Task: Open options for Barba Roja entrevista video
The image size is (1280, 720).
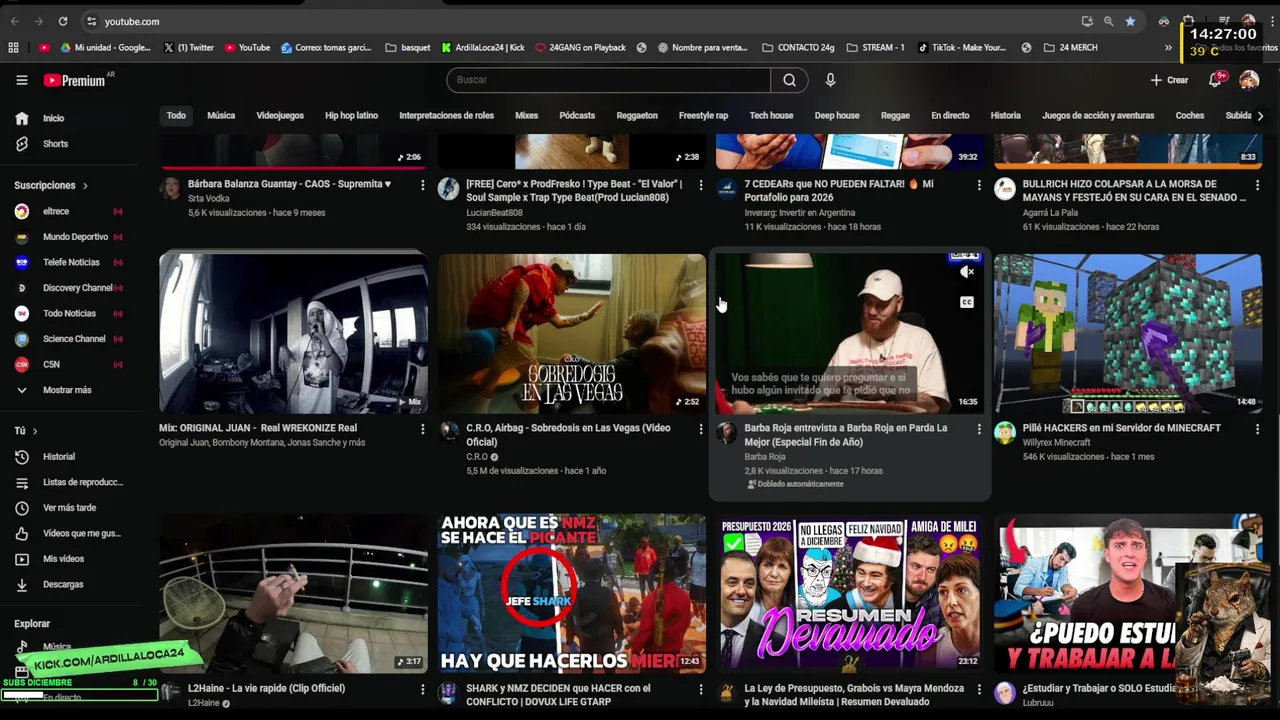Action: [x=978, y=429]
